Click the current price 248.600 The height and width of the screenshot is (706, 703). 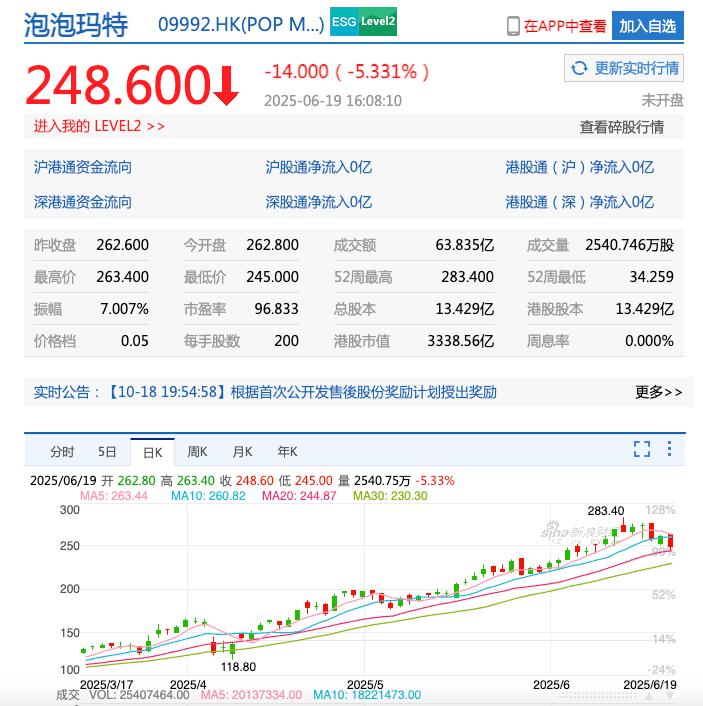[x=118, y=85]
